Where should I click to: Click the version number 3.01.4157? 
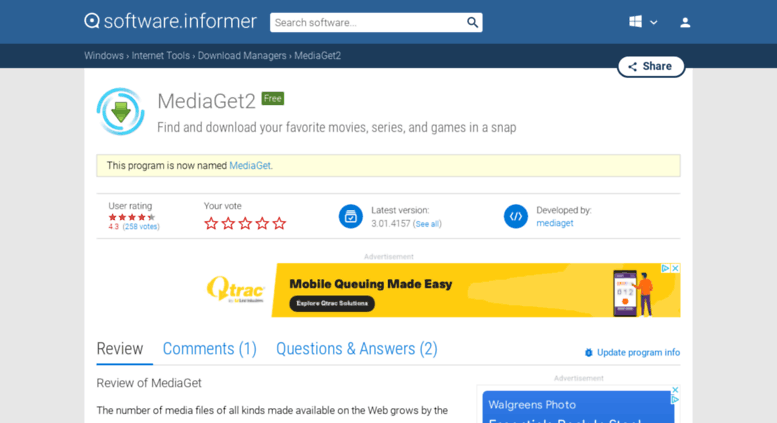391,223
